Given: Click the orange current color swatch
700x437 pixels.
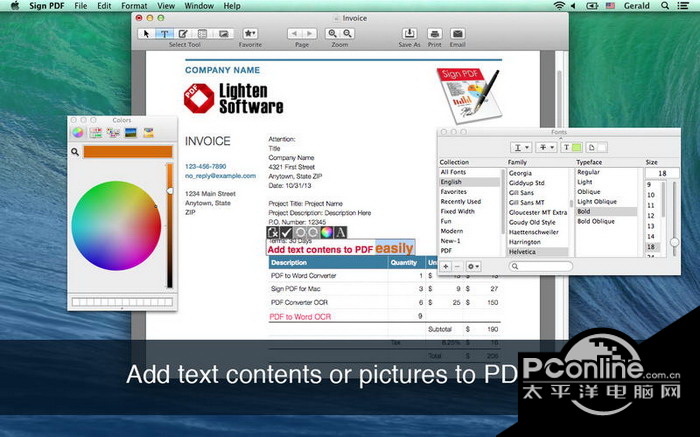Looking at the screenshot, I should 128,152.
